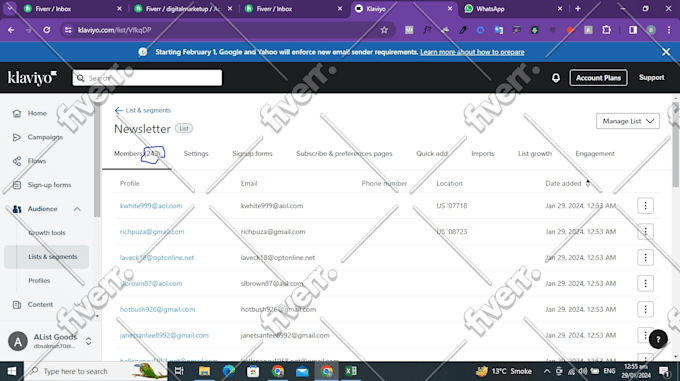Collapse the Audience sidebar section
The width and height of the screenshot is (680, 381).
77,209
